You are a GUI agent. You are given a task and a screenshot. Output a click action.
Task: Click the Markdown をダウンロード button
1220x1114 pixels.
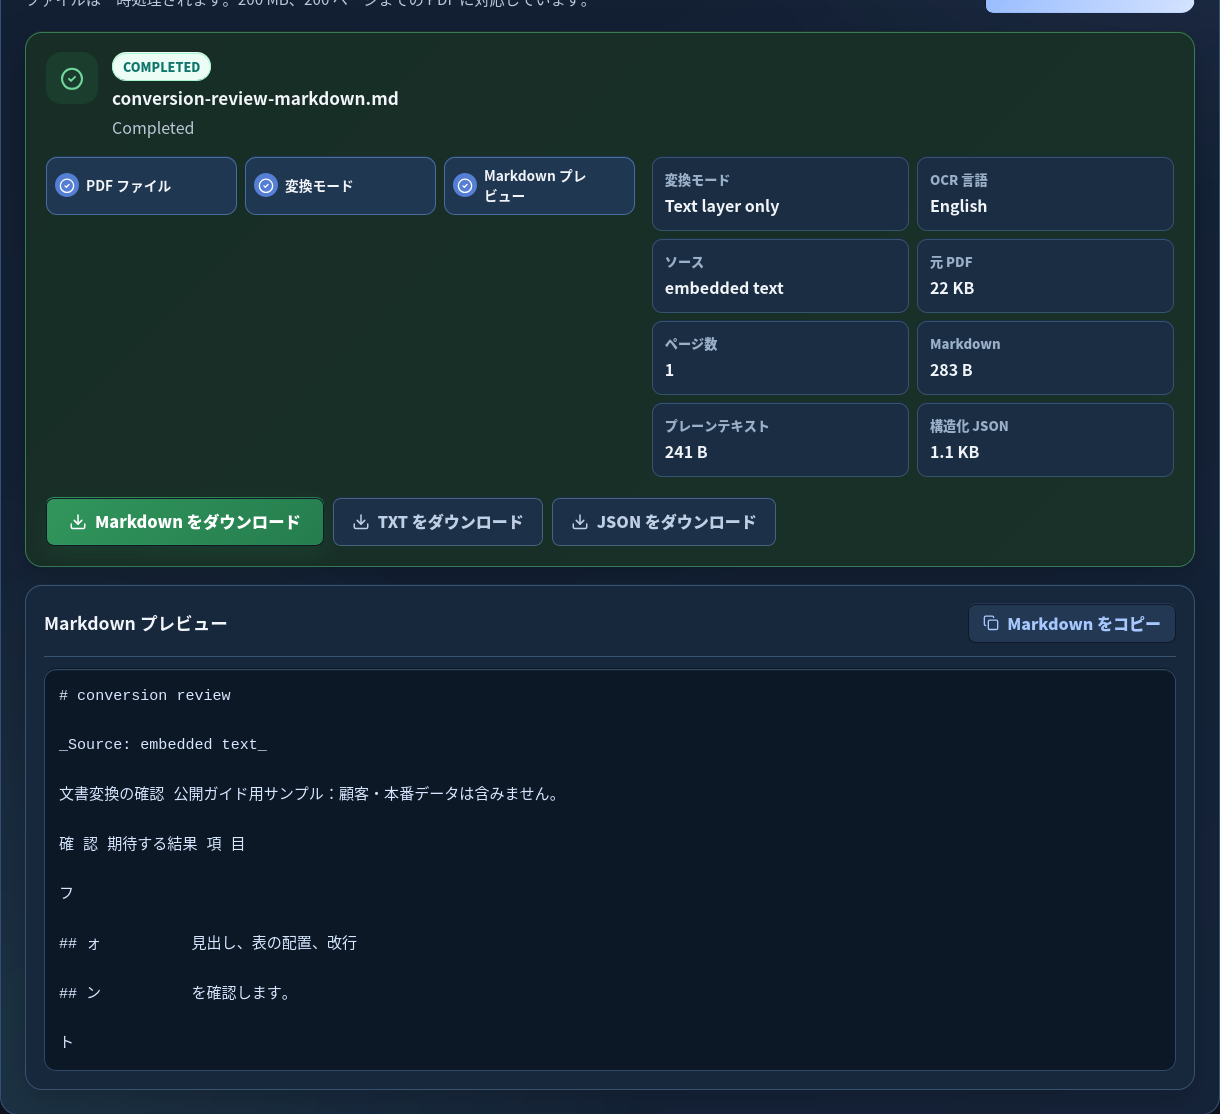185,522
